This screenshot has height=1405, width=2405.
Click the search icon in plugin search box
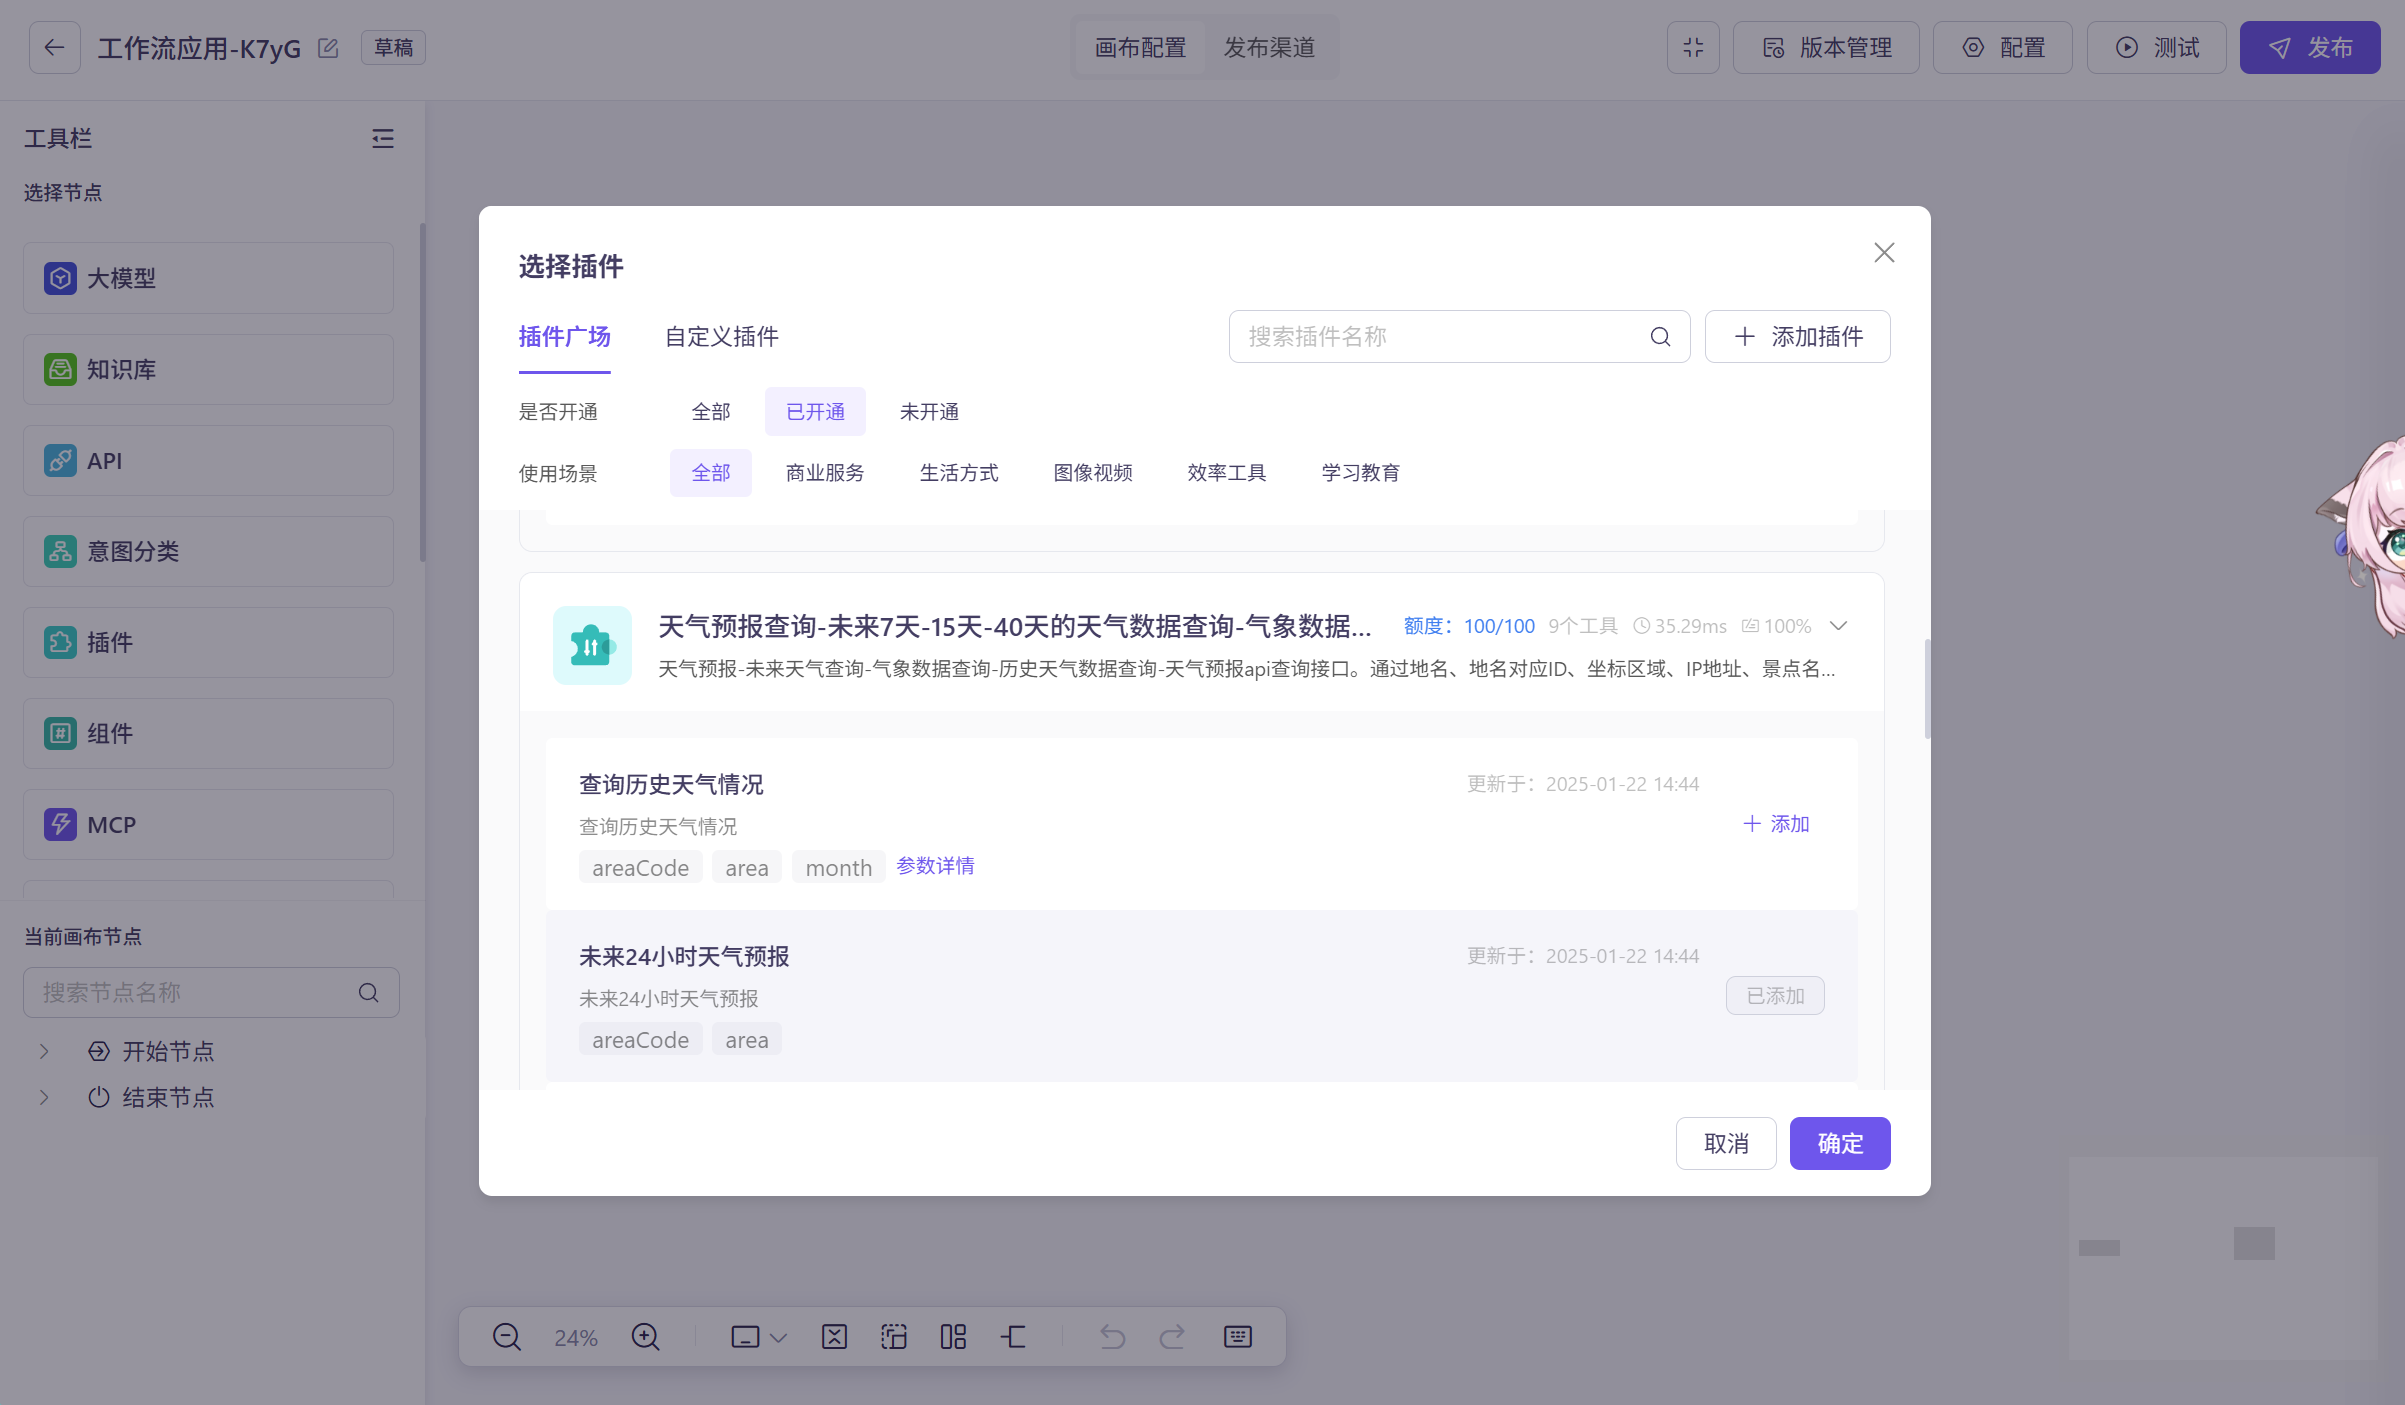click(1660, 337)
